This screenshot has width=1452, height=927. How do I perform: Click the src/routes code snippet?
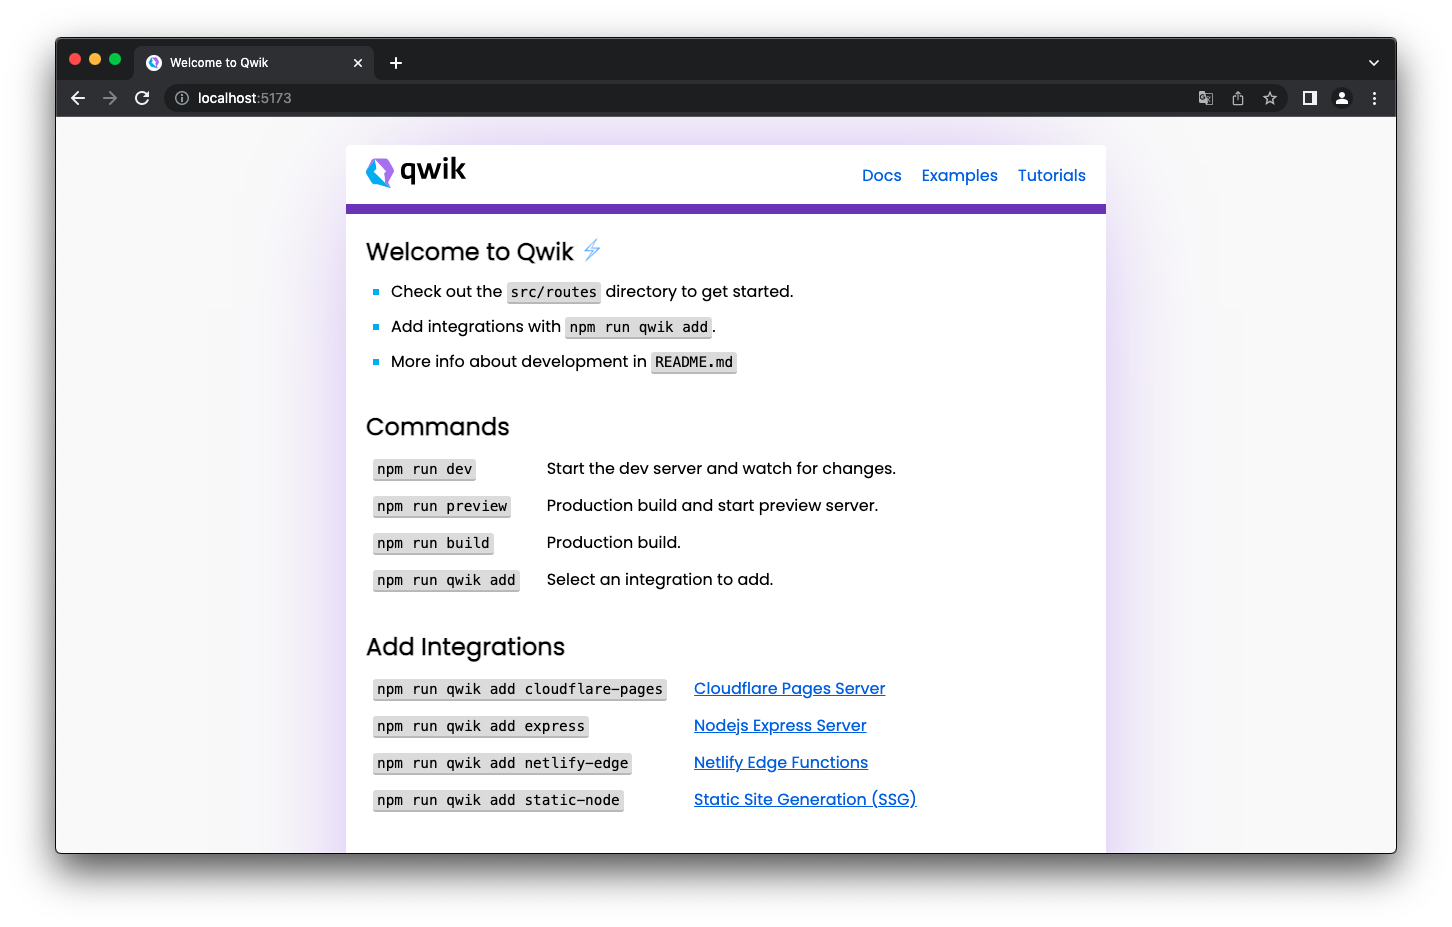click(x=554, y=292)
